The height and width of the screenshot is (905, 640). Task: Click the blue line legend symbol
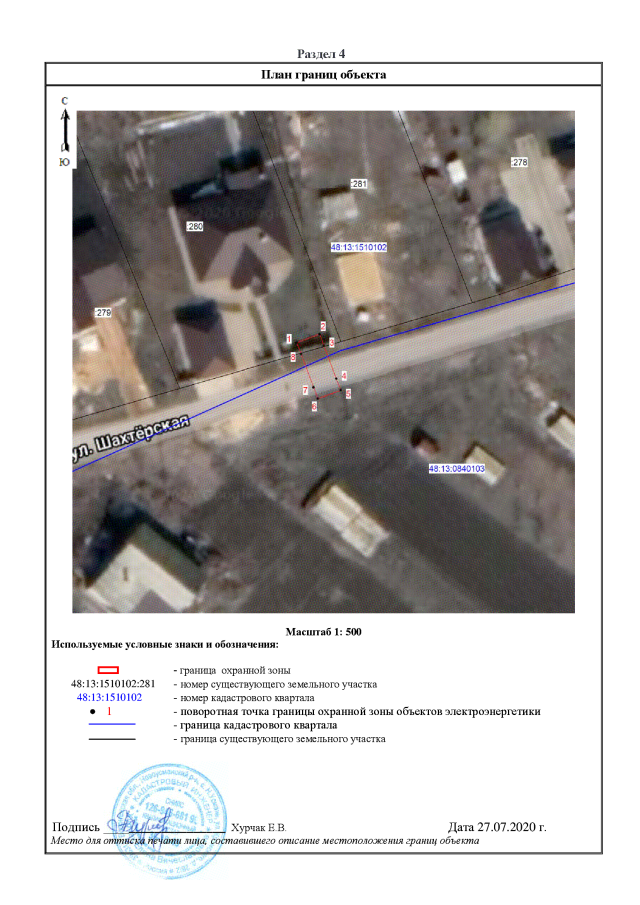(x=112, y=724)
